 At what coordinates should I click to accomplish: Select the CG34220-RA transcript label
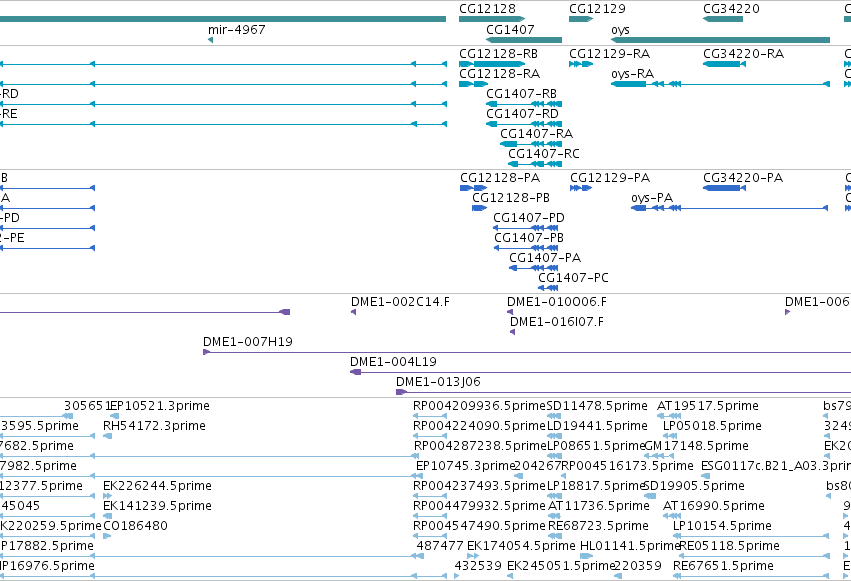pyautogui.click(x=743, y=54)
